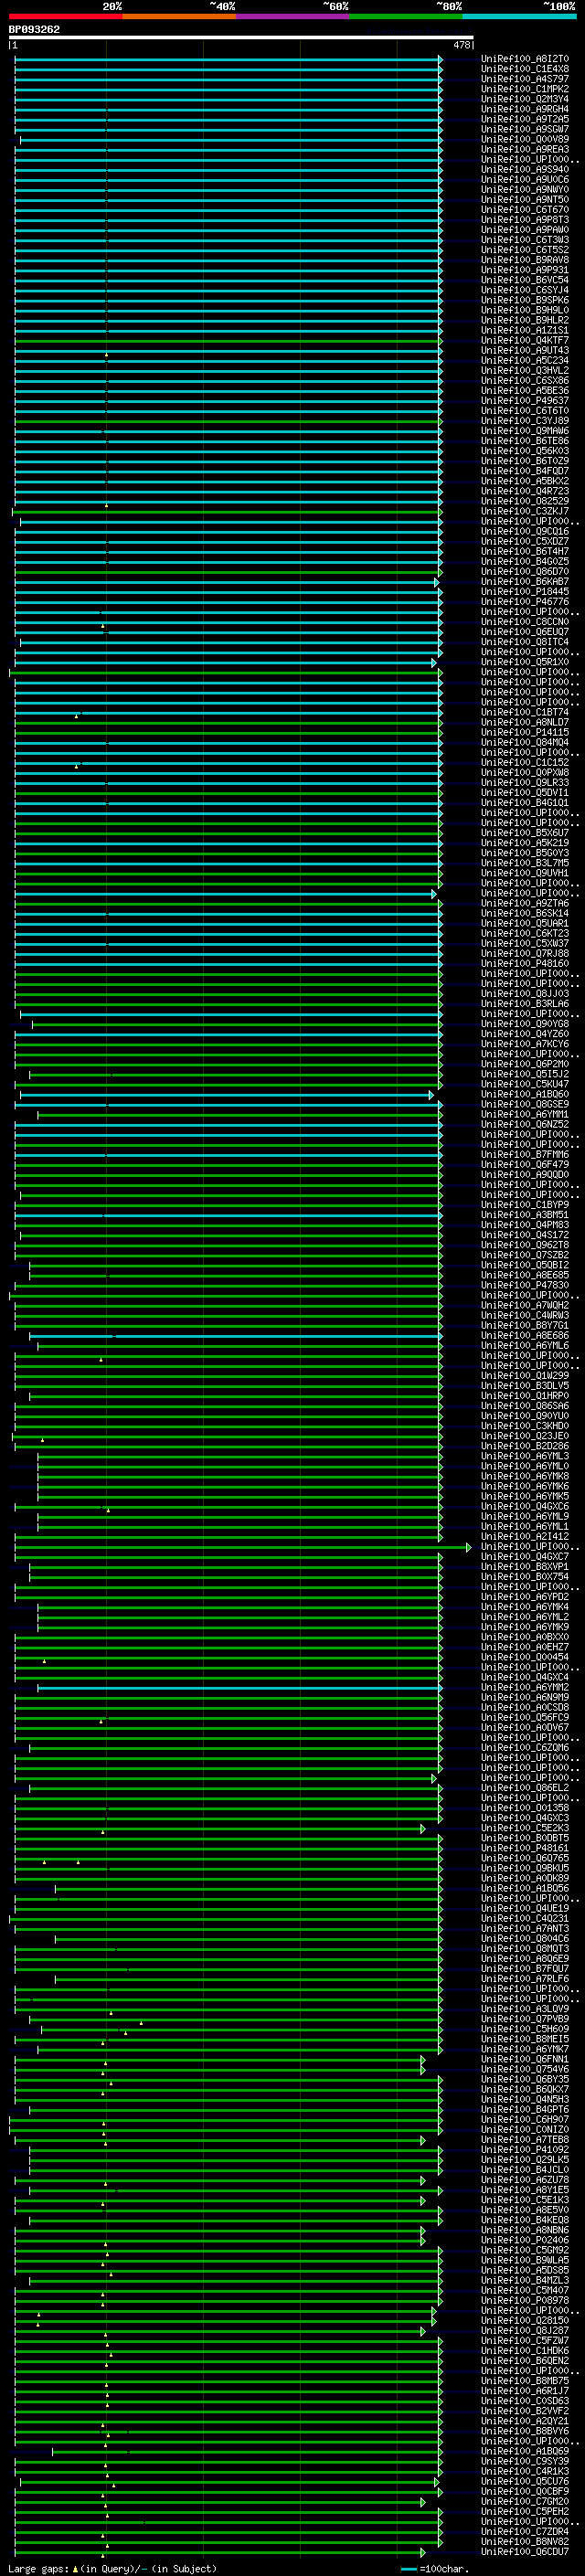The image size is (585, 2576).
Task: Click the cyan 100char scale bar
Action: coord(408,2569)
